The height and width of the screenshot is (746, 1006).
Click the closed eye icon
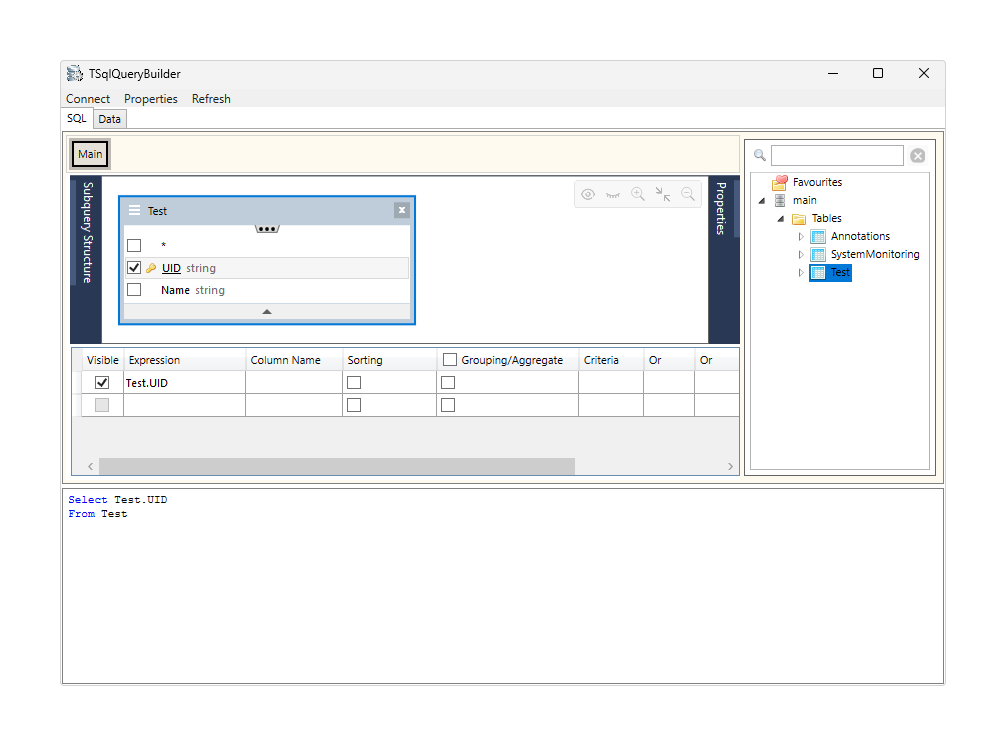click(x=613, y=194)
